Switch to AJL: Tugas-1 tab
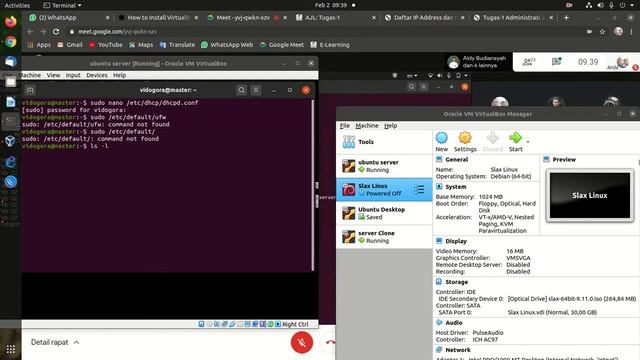The image size is (640, 360). tap(336, 18)
